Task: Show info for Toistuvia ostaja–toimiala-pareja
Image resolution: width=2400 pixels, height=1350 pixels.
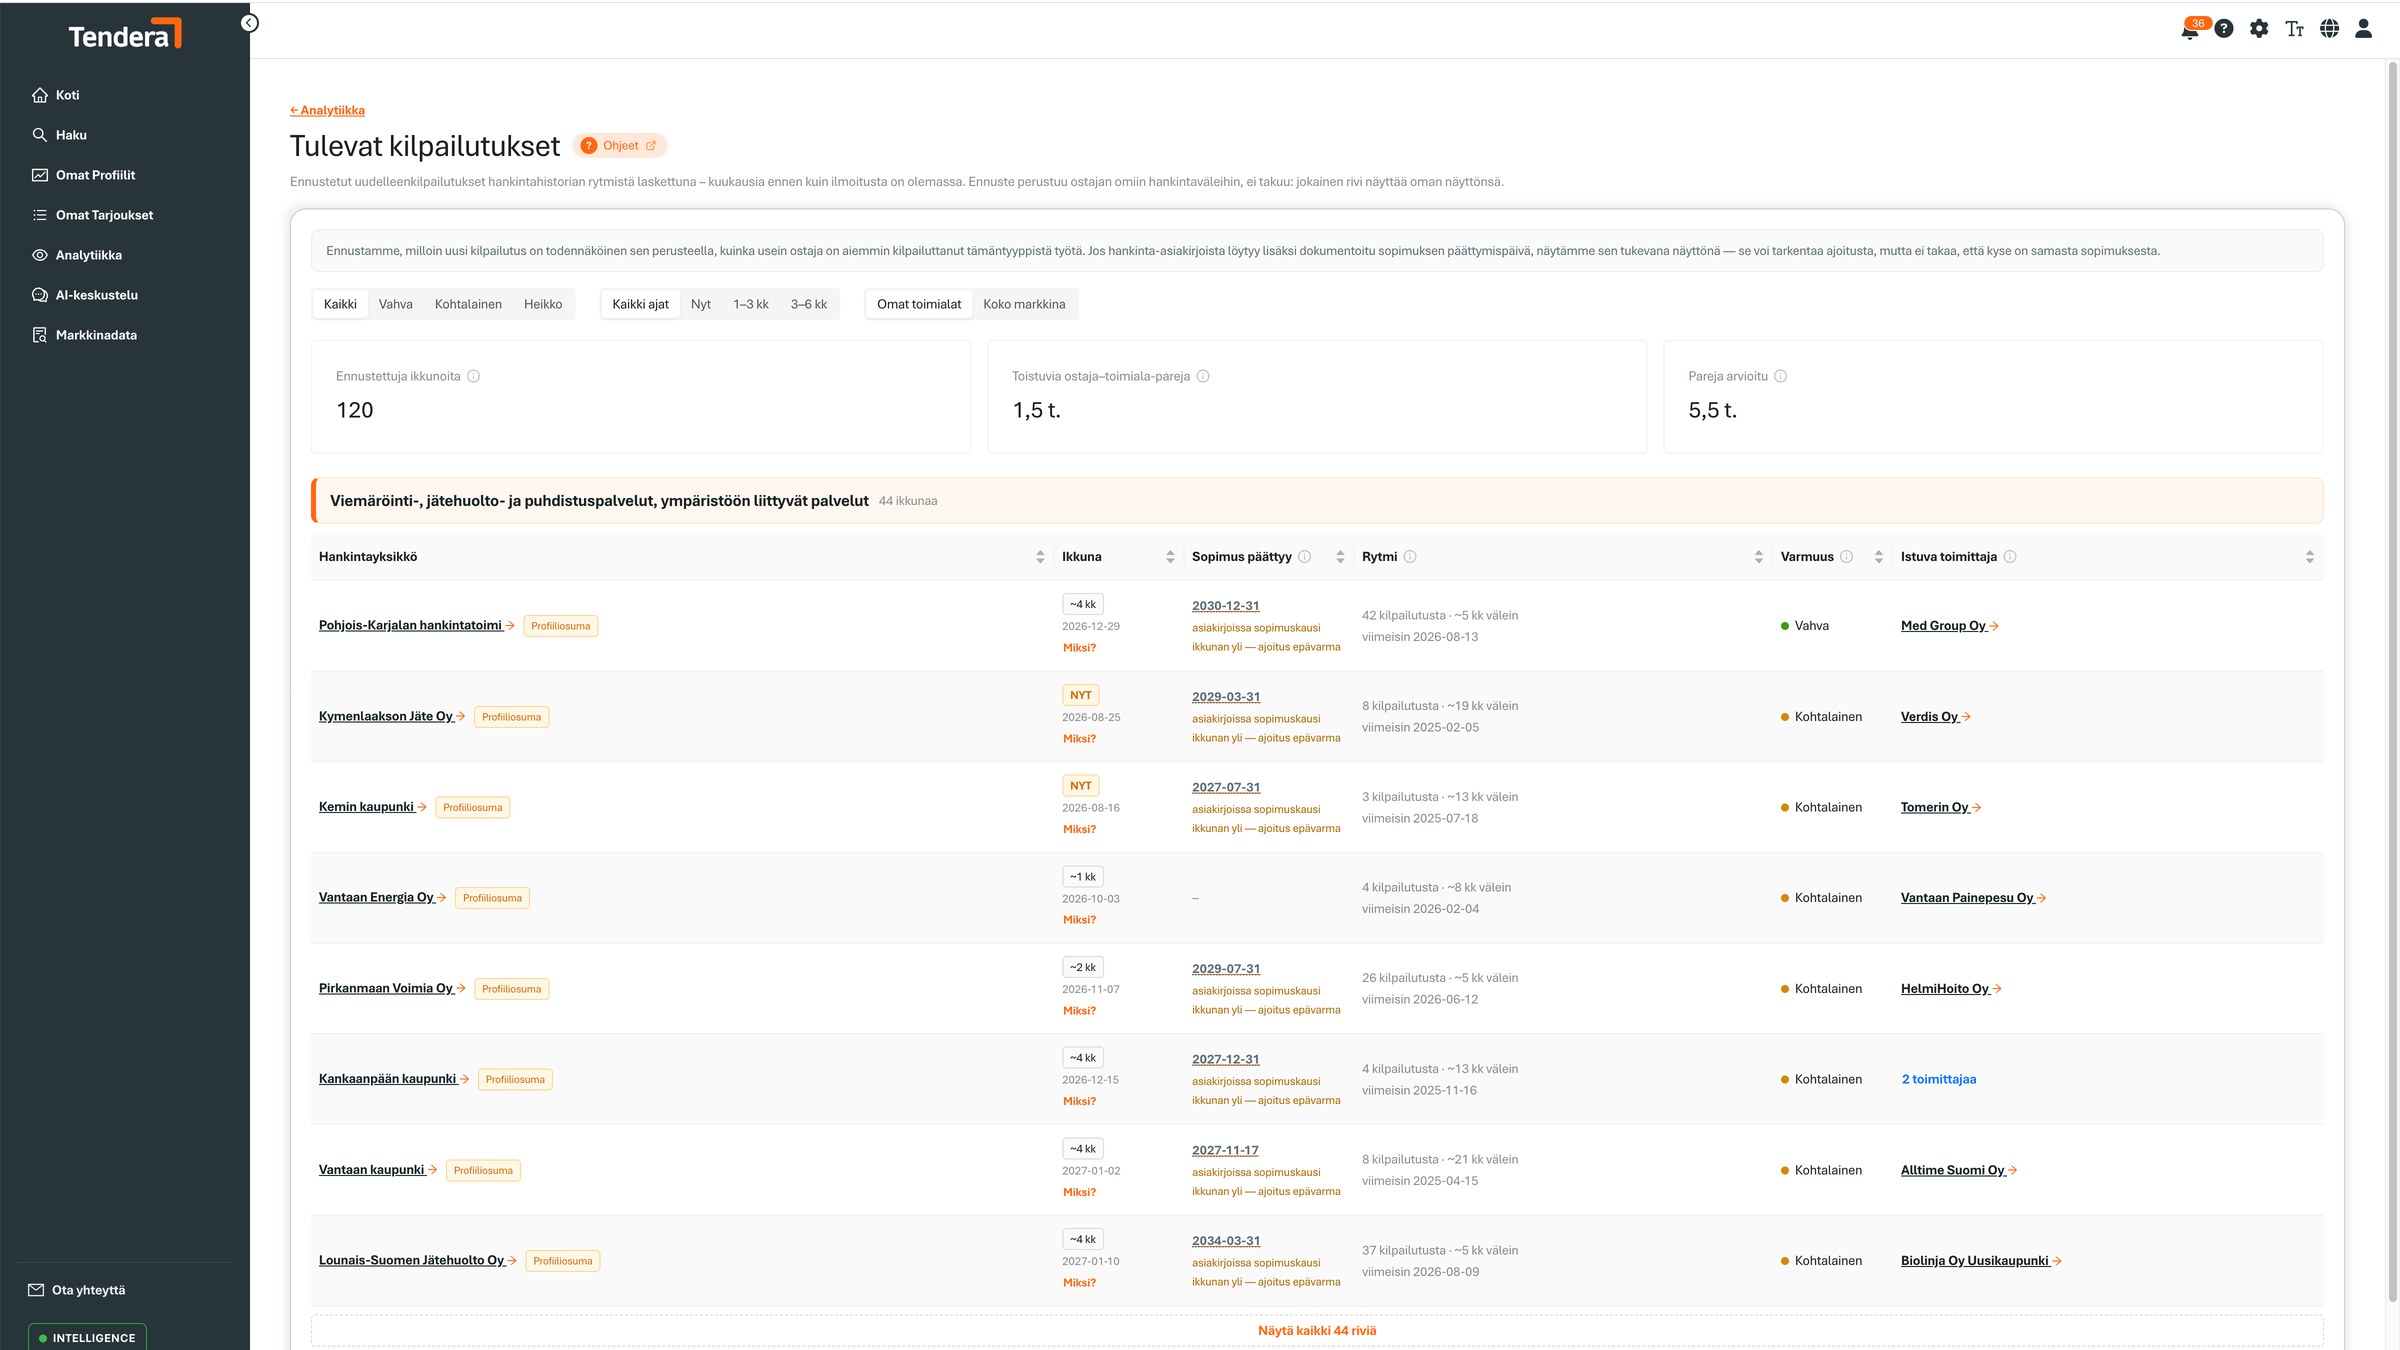Action: tap(1204, 377)
